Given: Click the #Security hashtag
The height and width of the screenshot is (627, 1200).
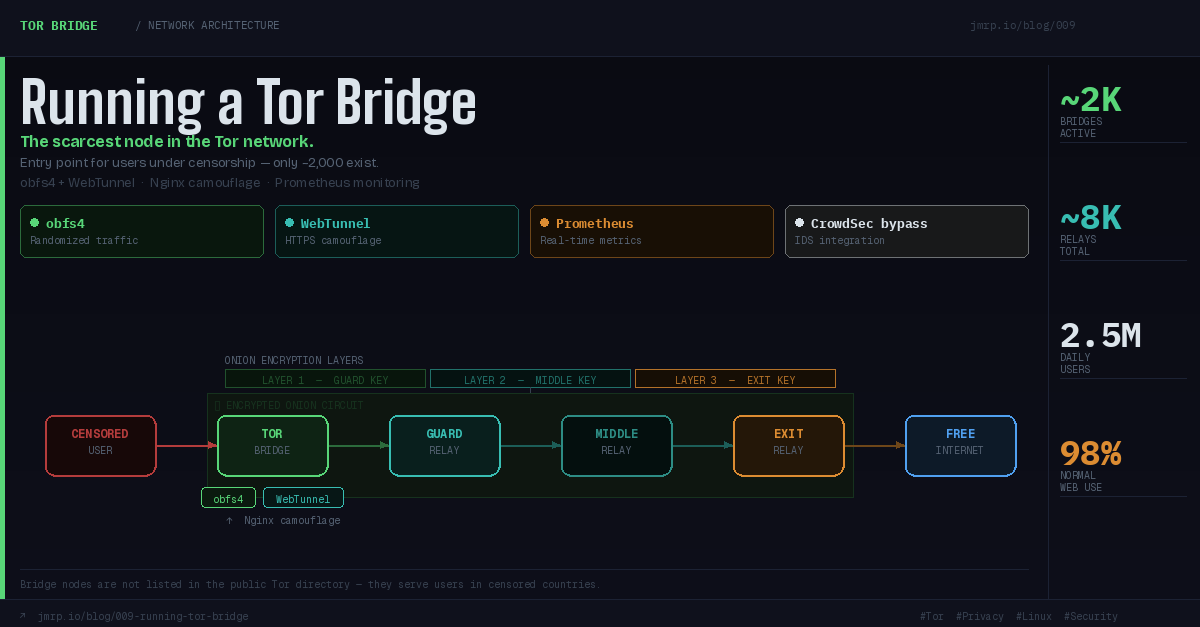Looking at the screenshot, I should [1090, 617].
